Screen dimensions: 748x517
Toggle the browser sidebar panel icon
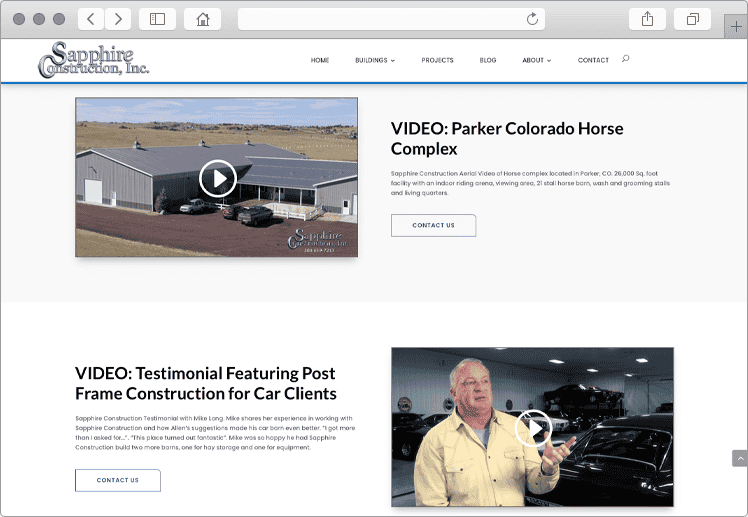tap(157, 19)
